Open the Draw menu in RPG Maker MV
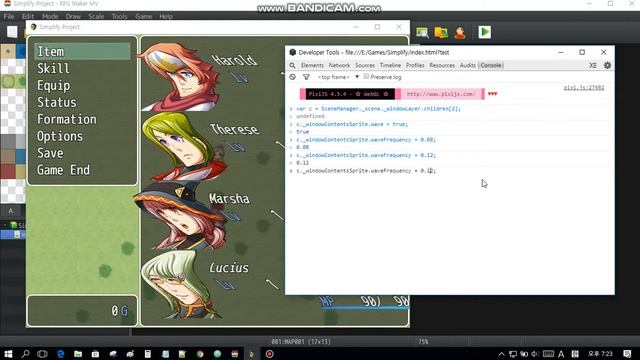Screen dimensions: 640x360 73,16
